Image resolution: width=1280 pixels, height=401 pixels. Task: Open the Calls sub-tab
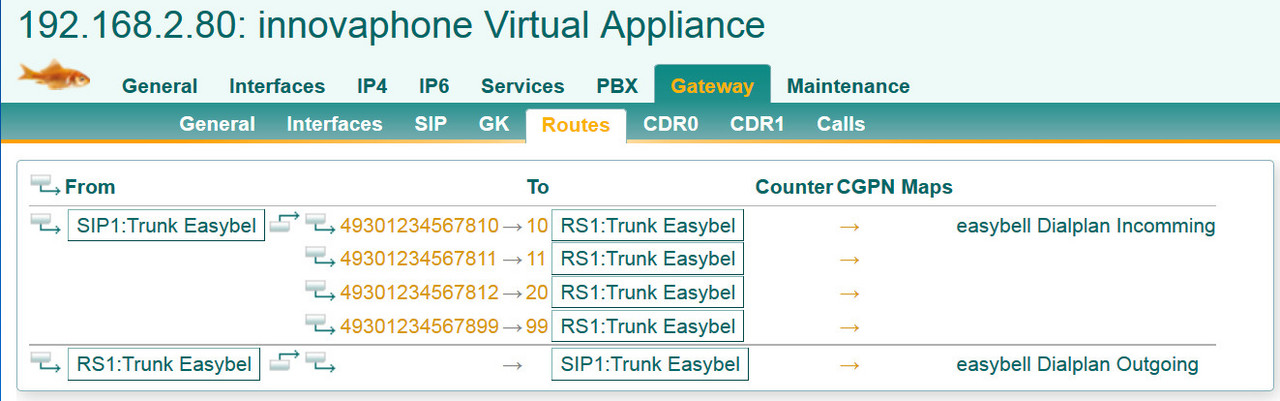click(x=840, y=125)
